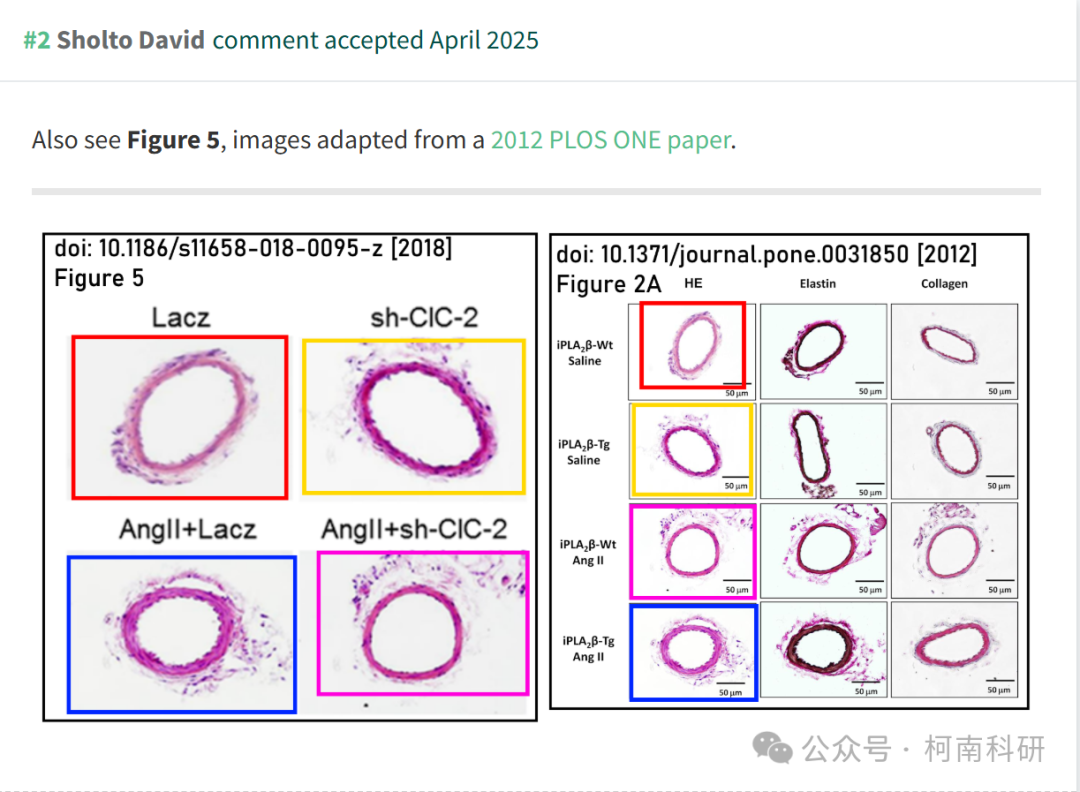This screenshot has width=1080, height=792.
Task: Click the #2 comment number link
Action: coord(37,40)
